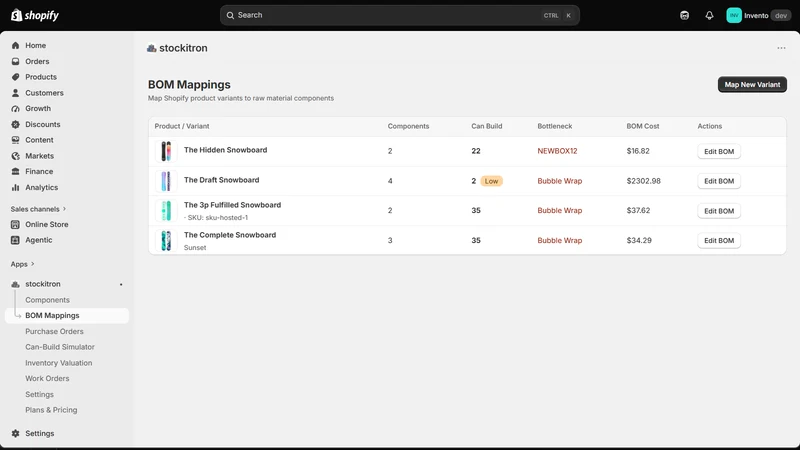
Task: Click the Product / Variant column header
Action: 182,126
